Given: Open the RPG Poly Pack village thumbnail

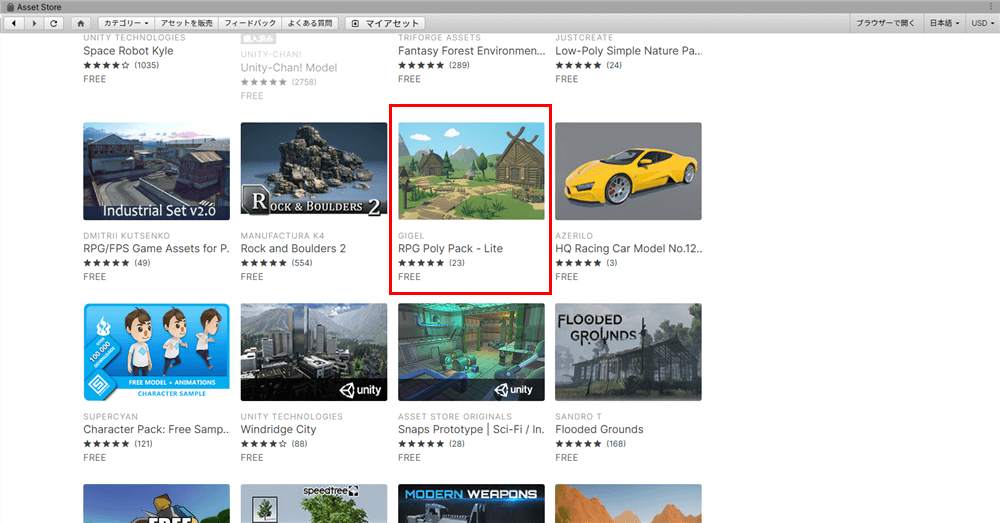Looking at the screenshot, I should pyautogui.click(x=471, y=171).
